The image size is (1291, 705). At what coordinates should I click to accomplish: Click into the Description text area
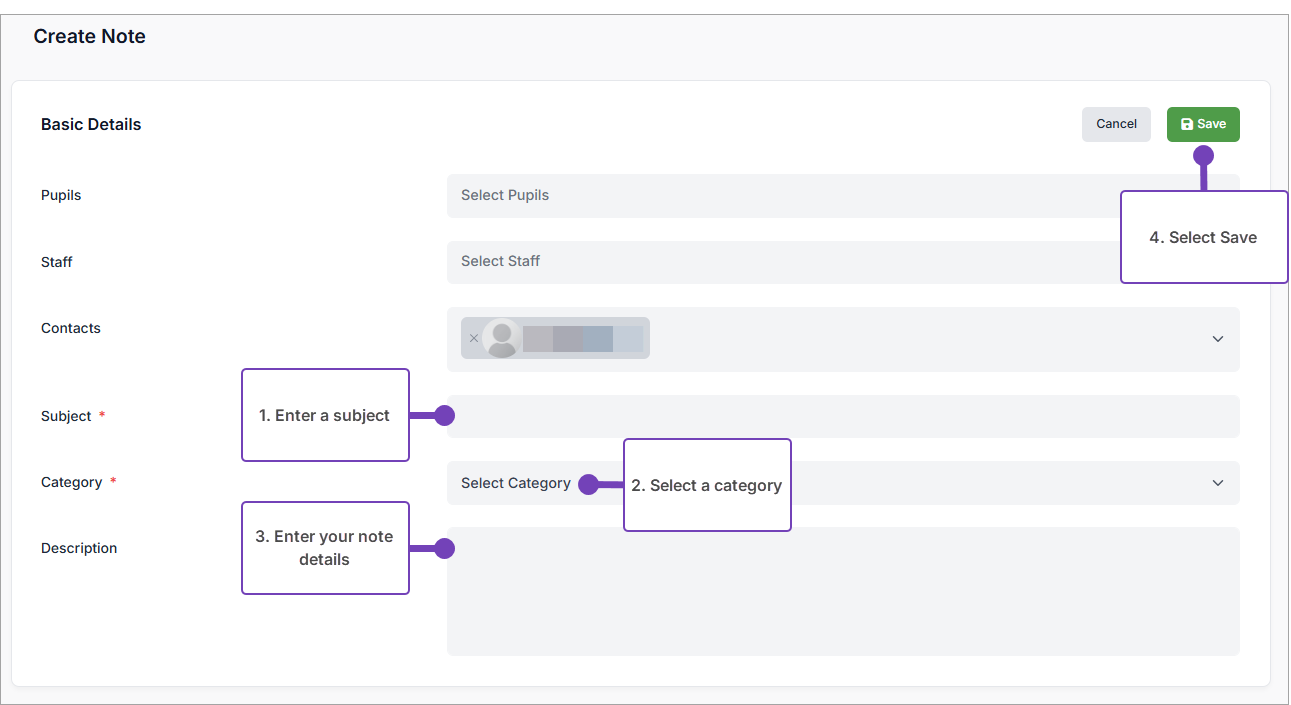point(842,600)
